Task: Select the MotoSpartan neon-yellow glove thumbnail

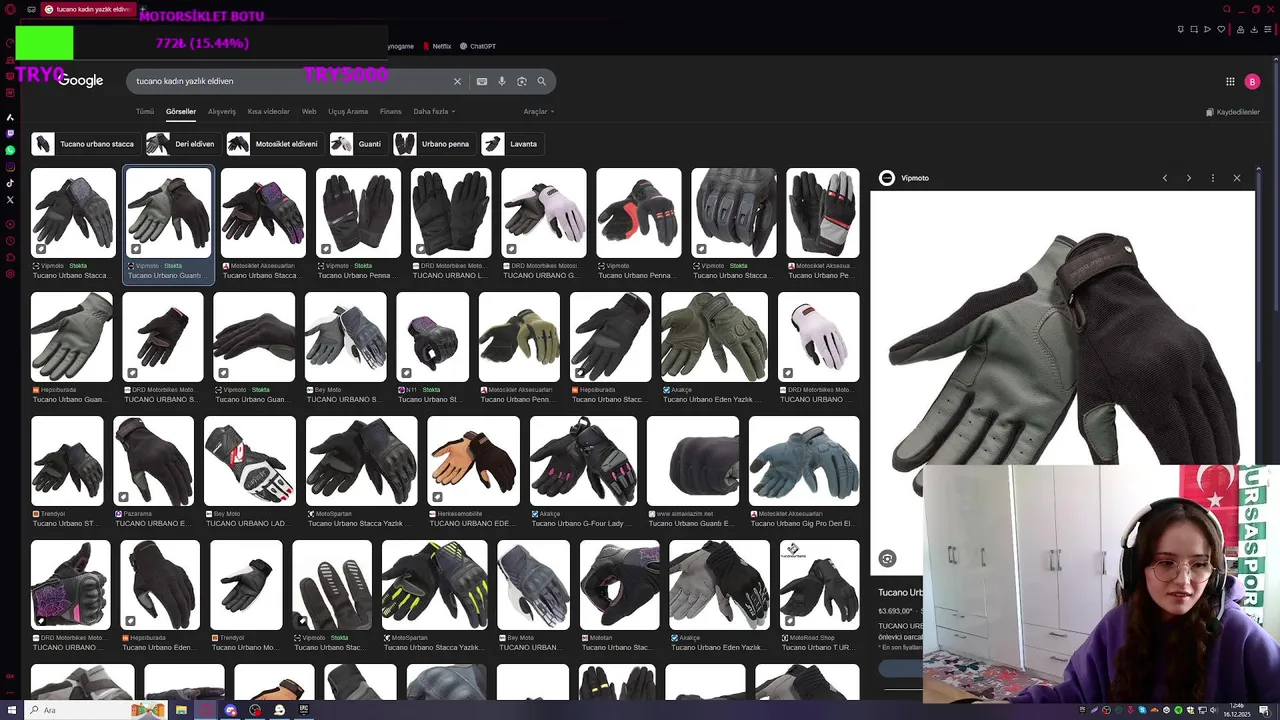Action: tap(435, 585)
